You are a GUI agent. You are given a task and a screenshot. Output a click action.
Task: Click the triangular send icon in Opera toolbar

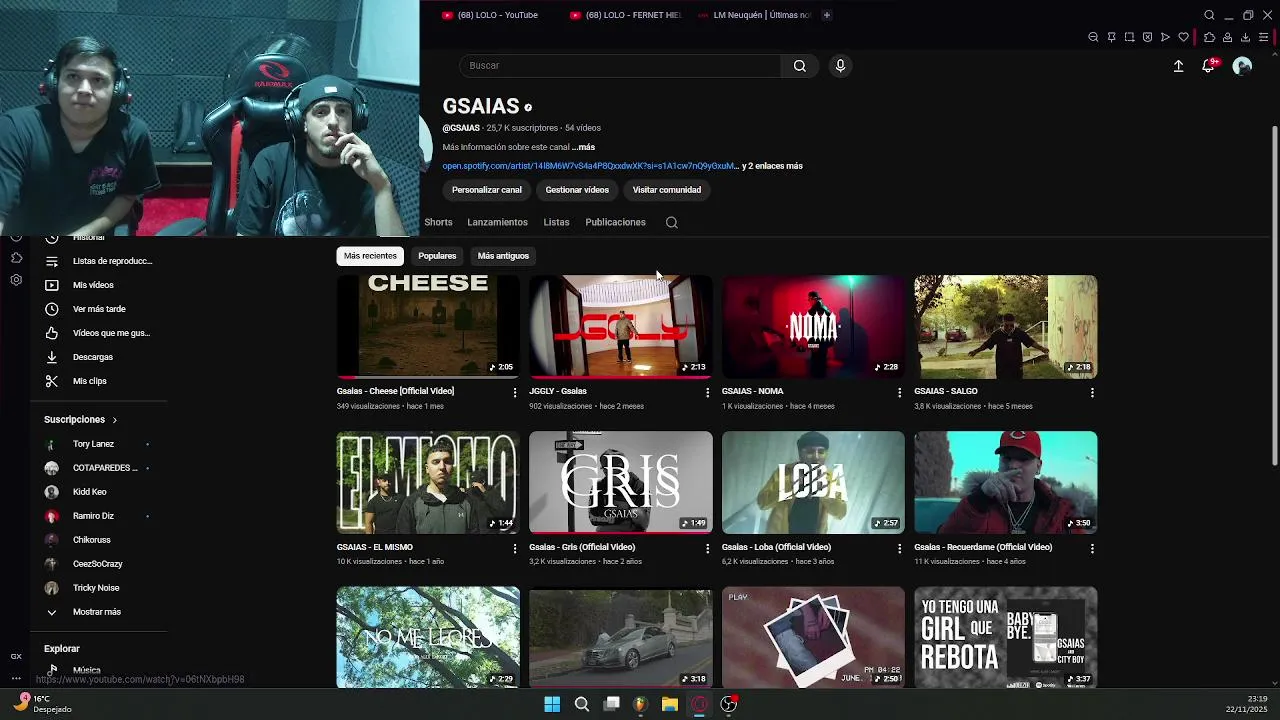[1165, 37]
